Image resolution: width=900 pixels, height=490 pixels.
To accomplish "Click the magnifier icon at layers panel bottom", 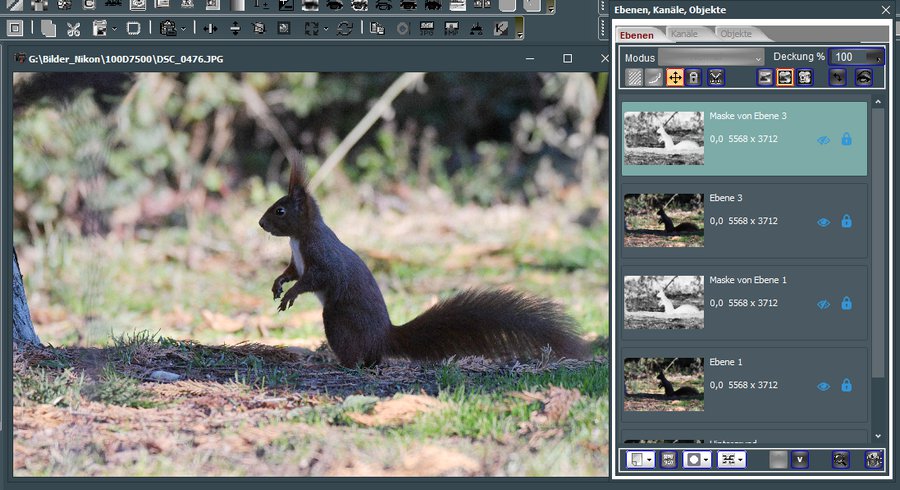I will point(842,459).
